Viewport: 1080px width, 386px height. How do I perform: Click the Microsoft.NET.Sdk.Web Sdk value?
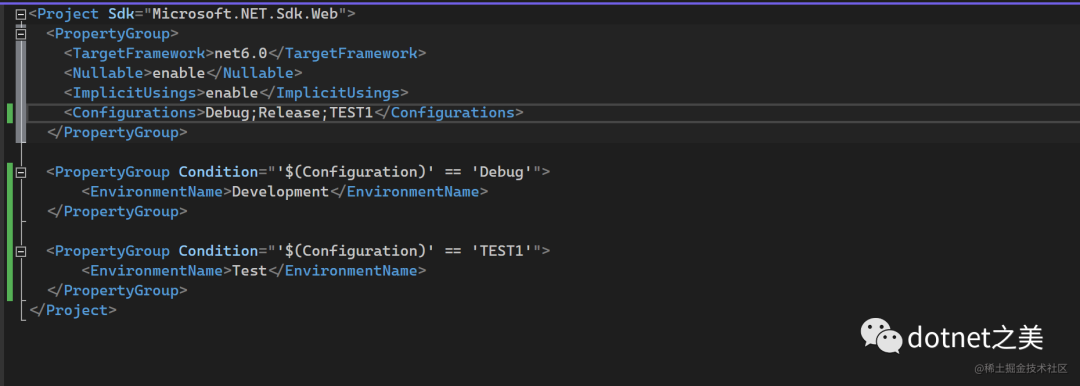tap(245, 13)
